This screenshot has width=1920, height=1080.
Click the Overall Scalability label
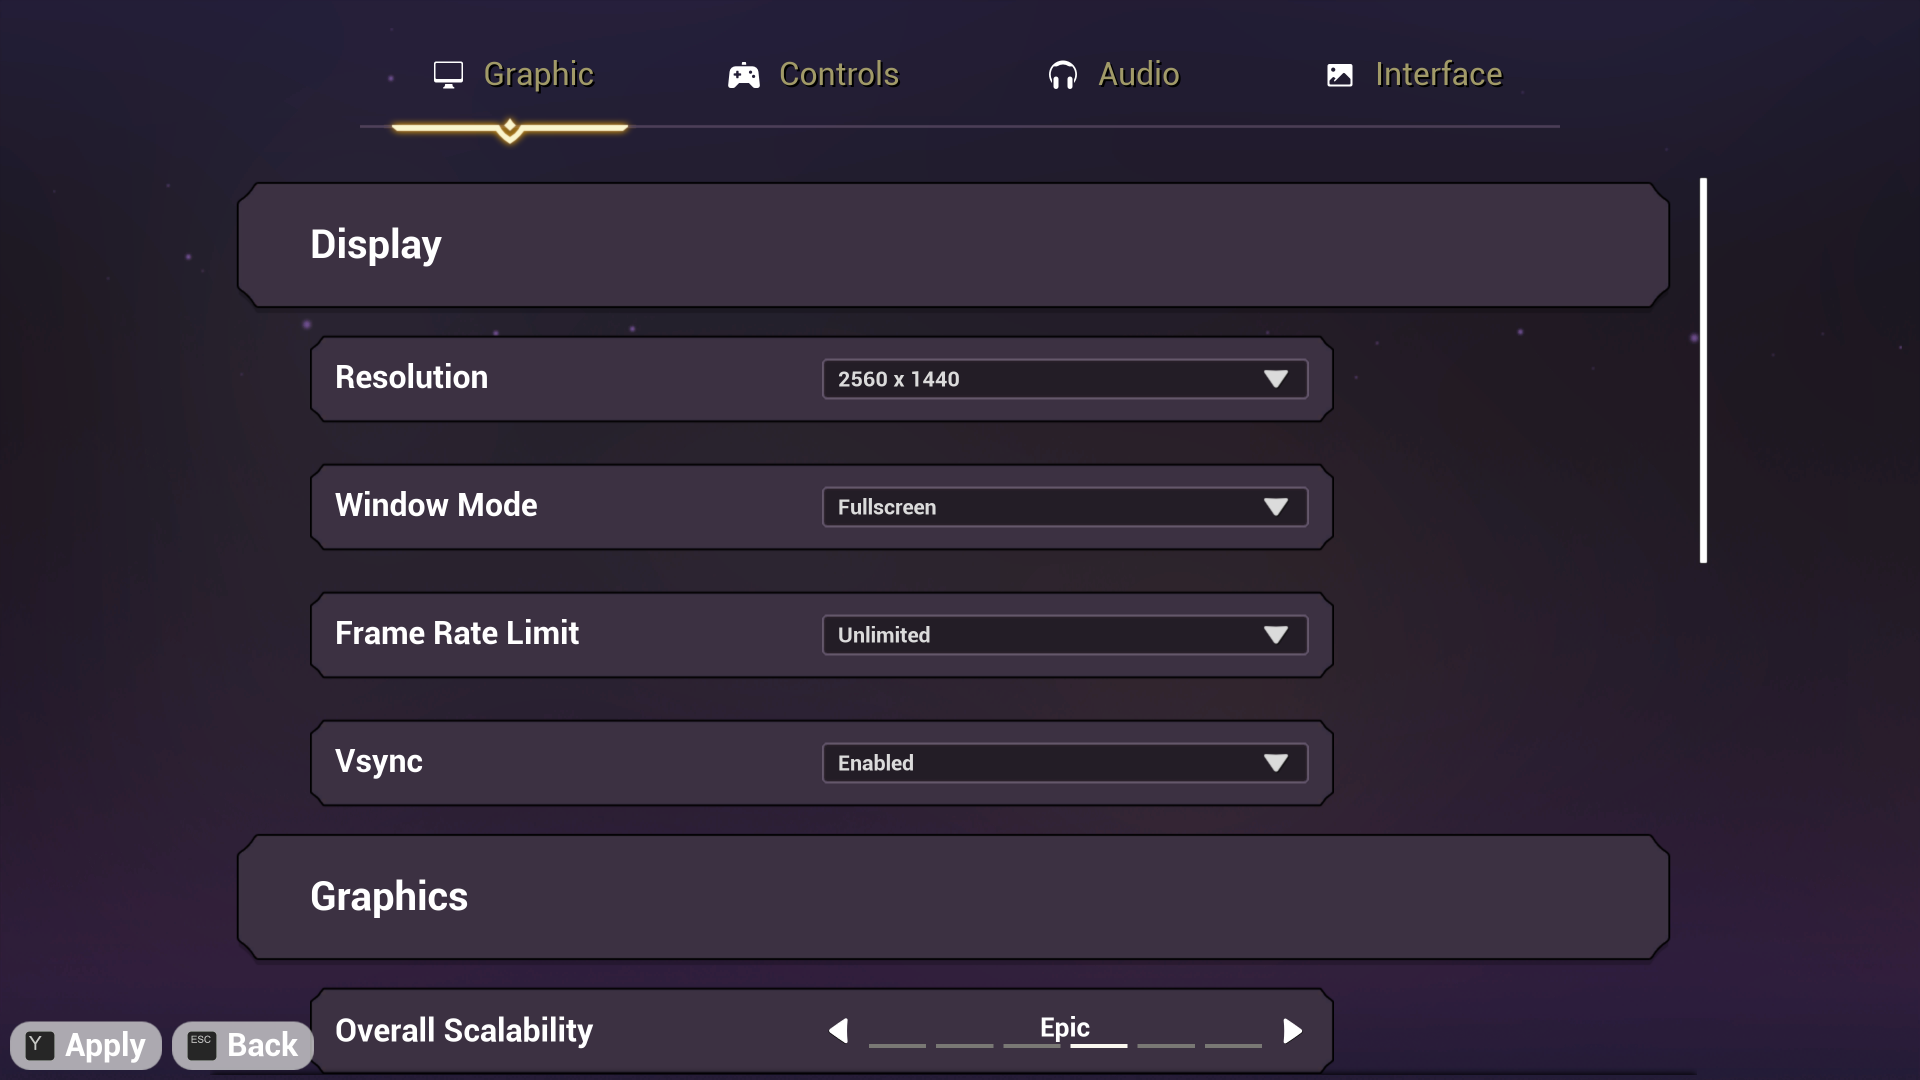tap(464, 1031)
